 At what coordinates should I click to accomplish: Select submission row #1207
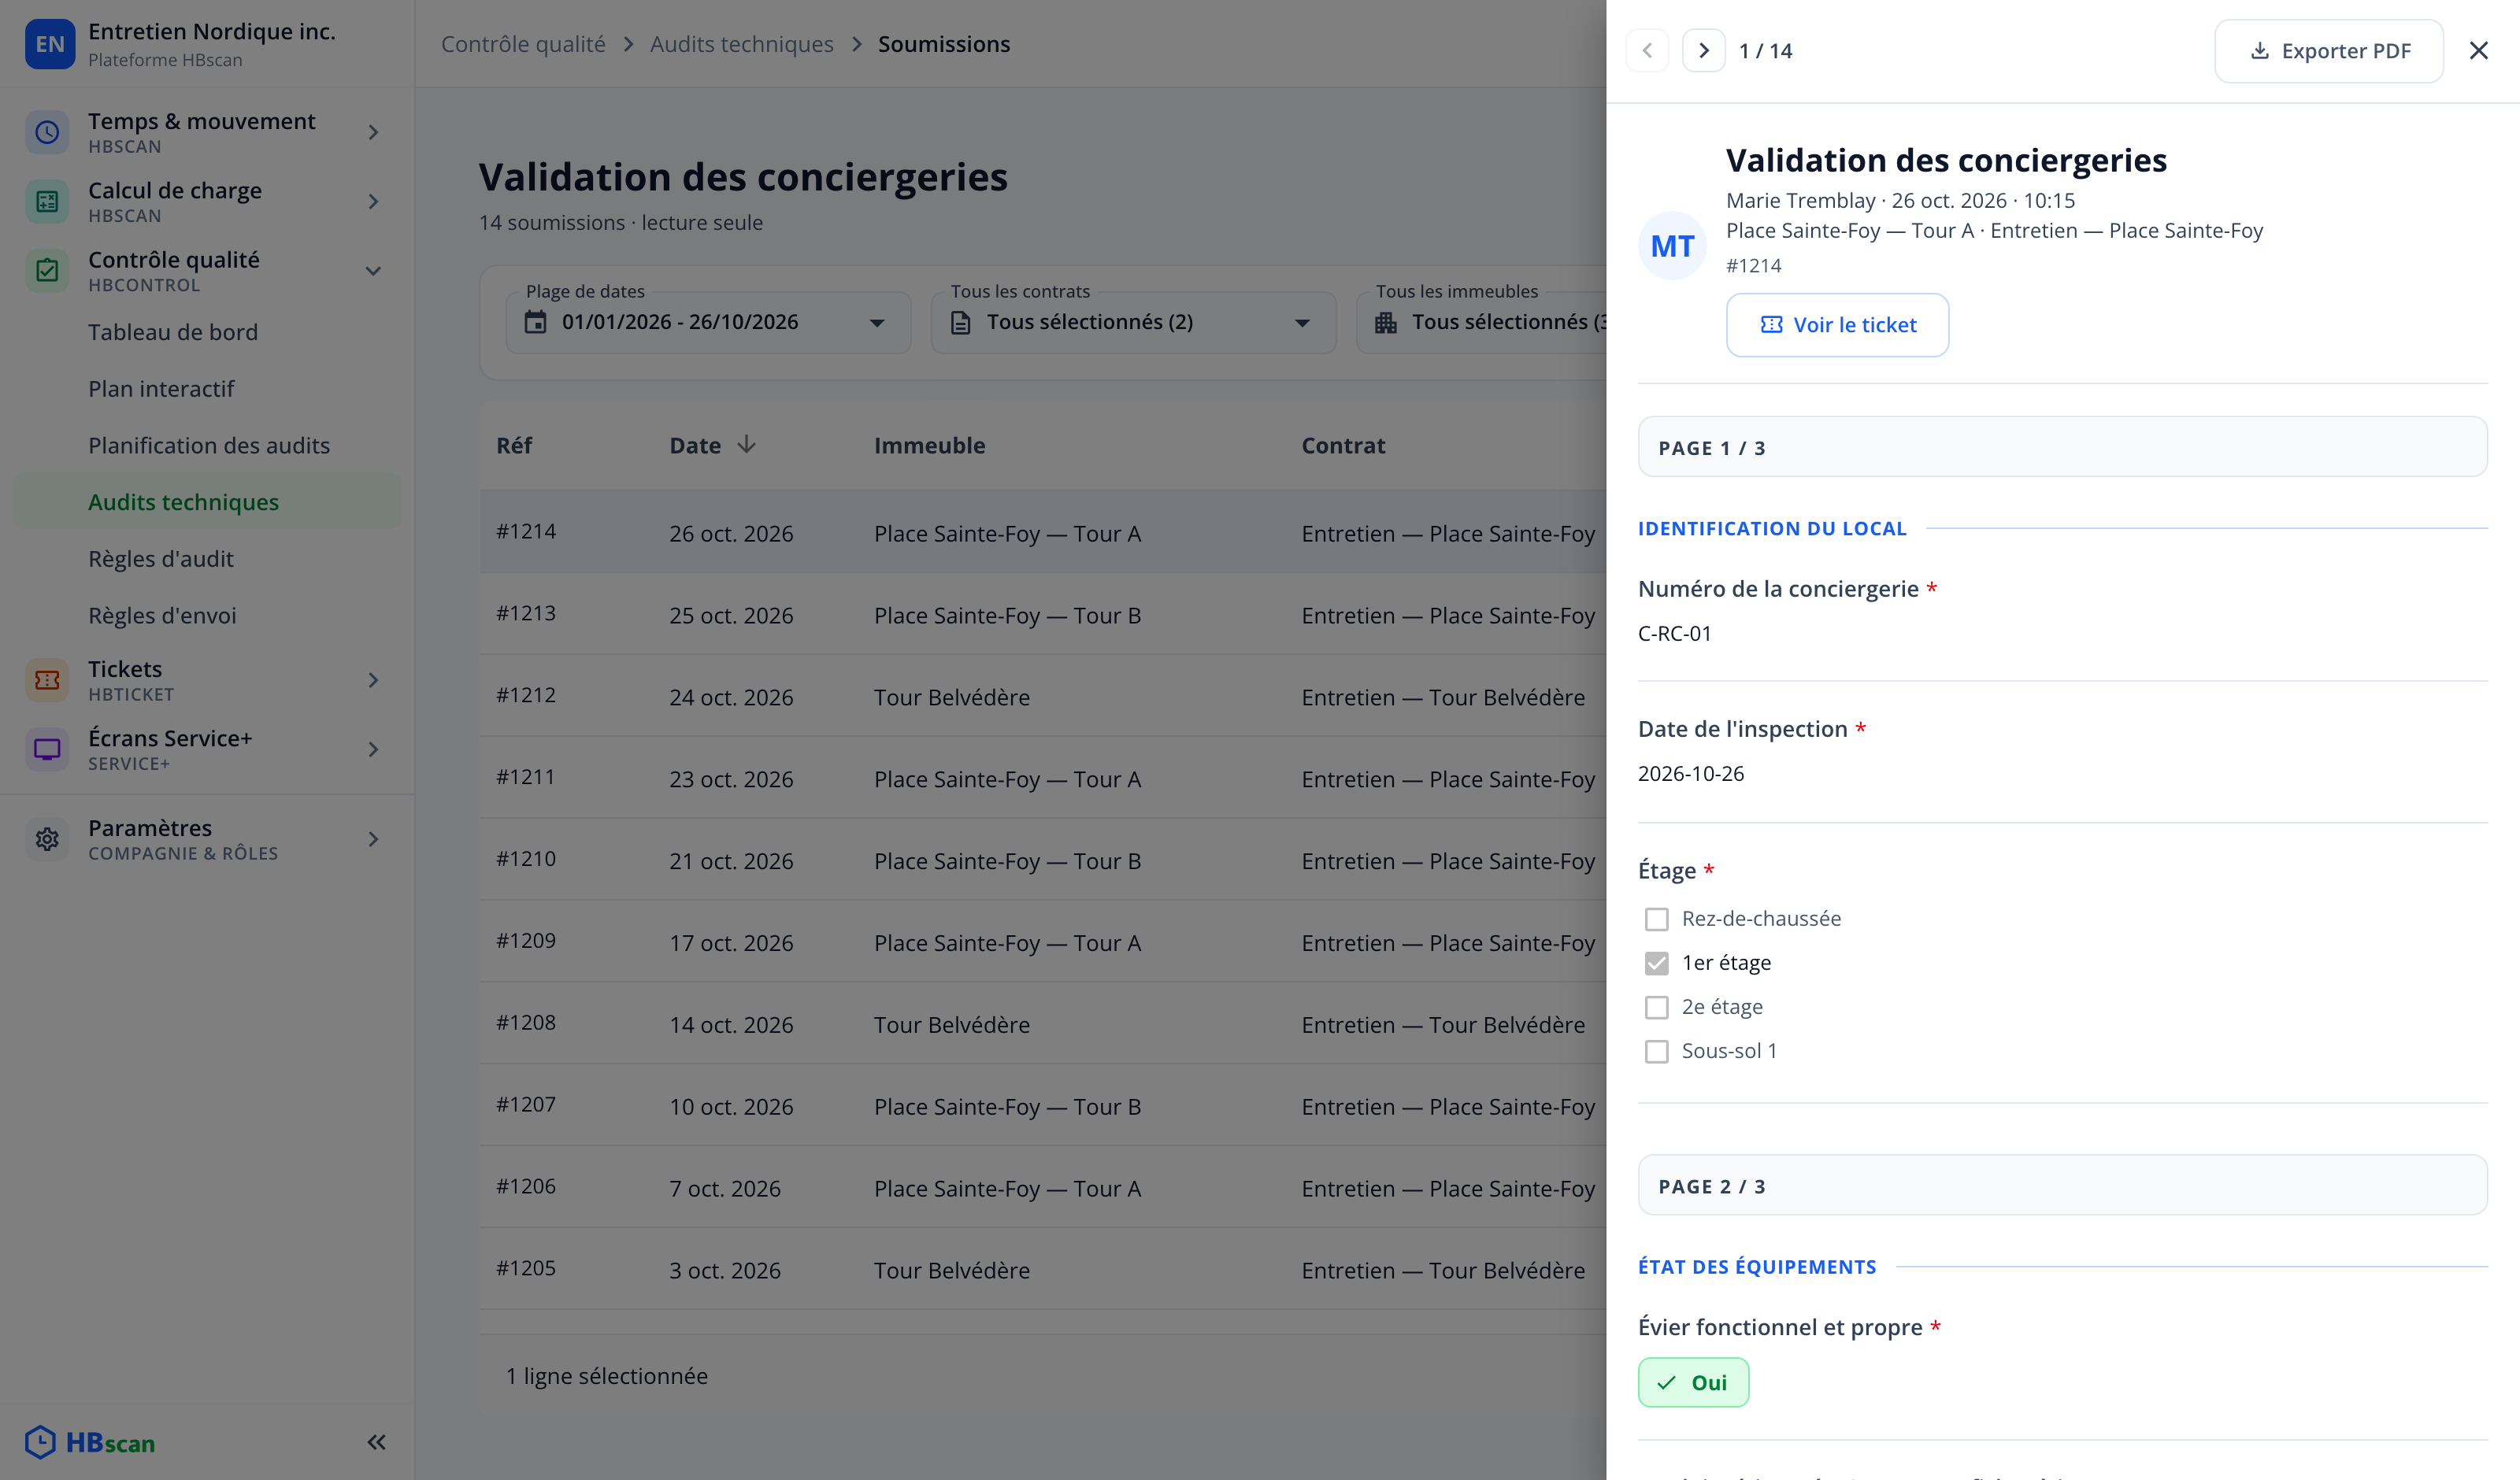click(1043, 1106)
